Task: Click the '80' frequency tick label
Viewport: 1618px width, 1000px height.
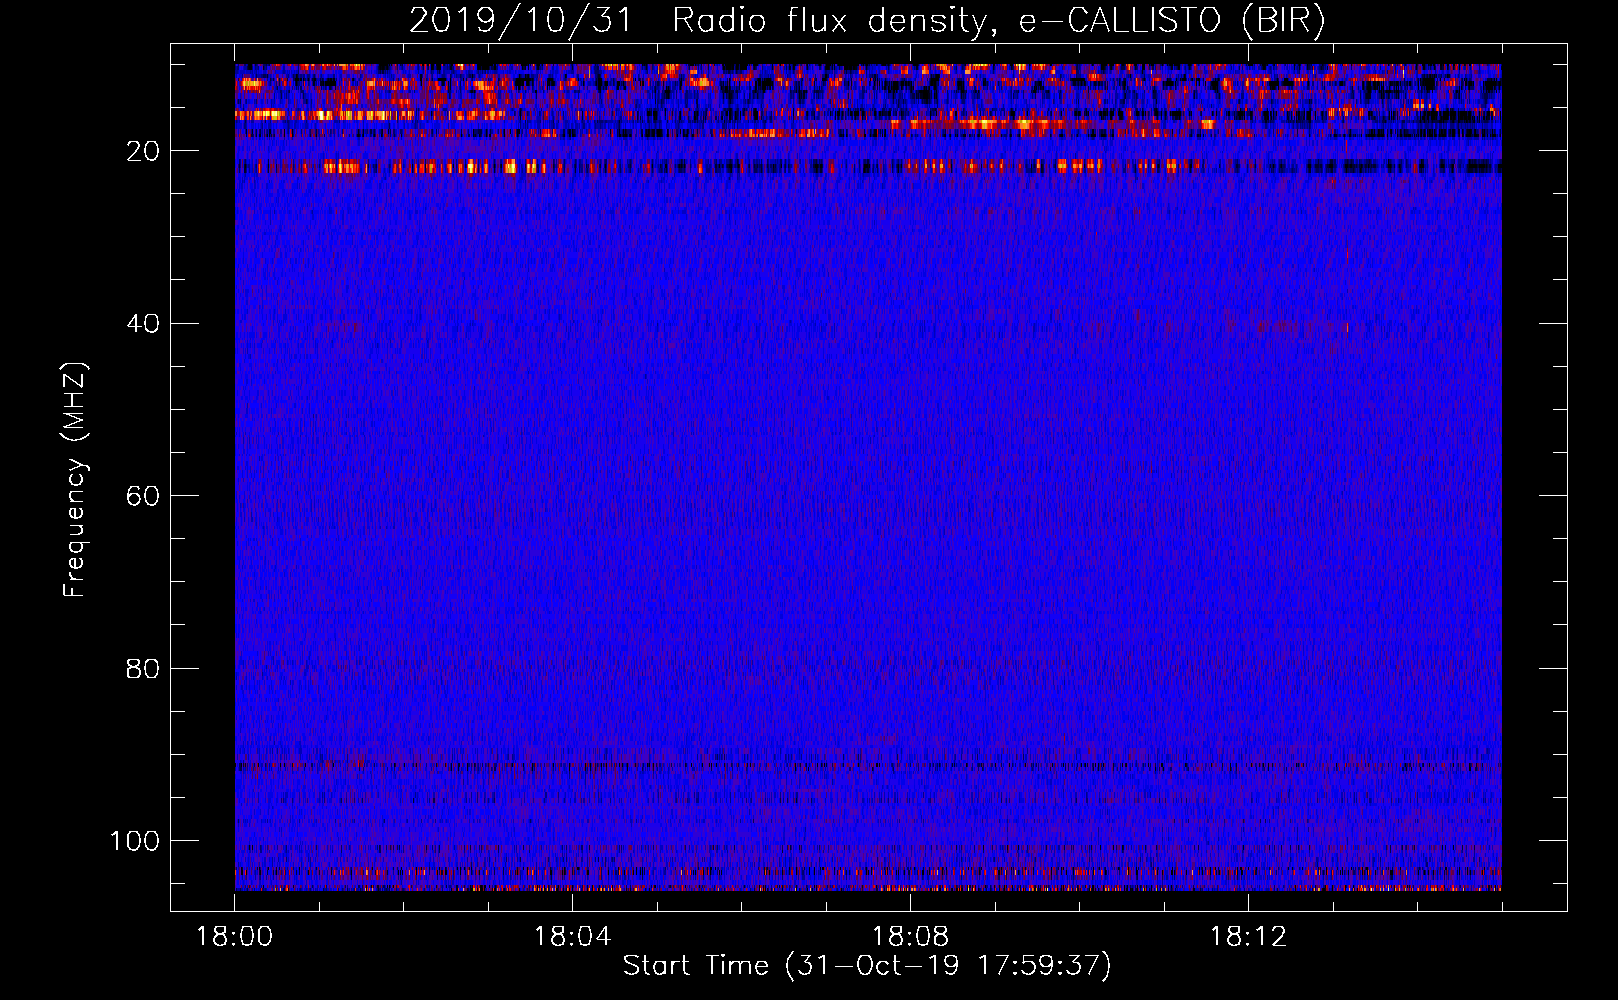Action: click(x=143, y=668)
